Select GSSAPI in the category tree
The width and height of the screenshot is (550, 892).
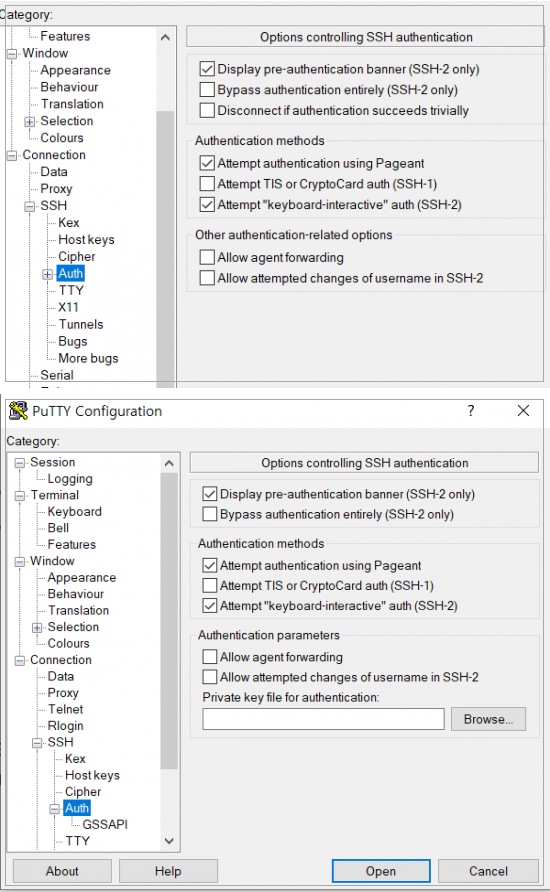[x=105, y=824]
